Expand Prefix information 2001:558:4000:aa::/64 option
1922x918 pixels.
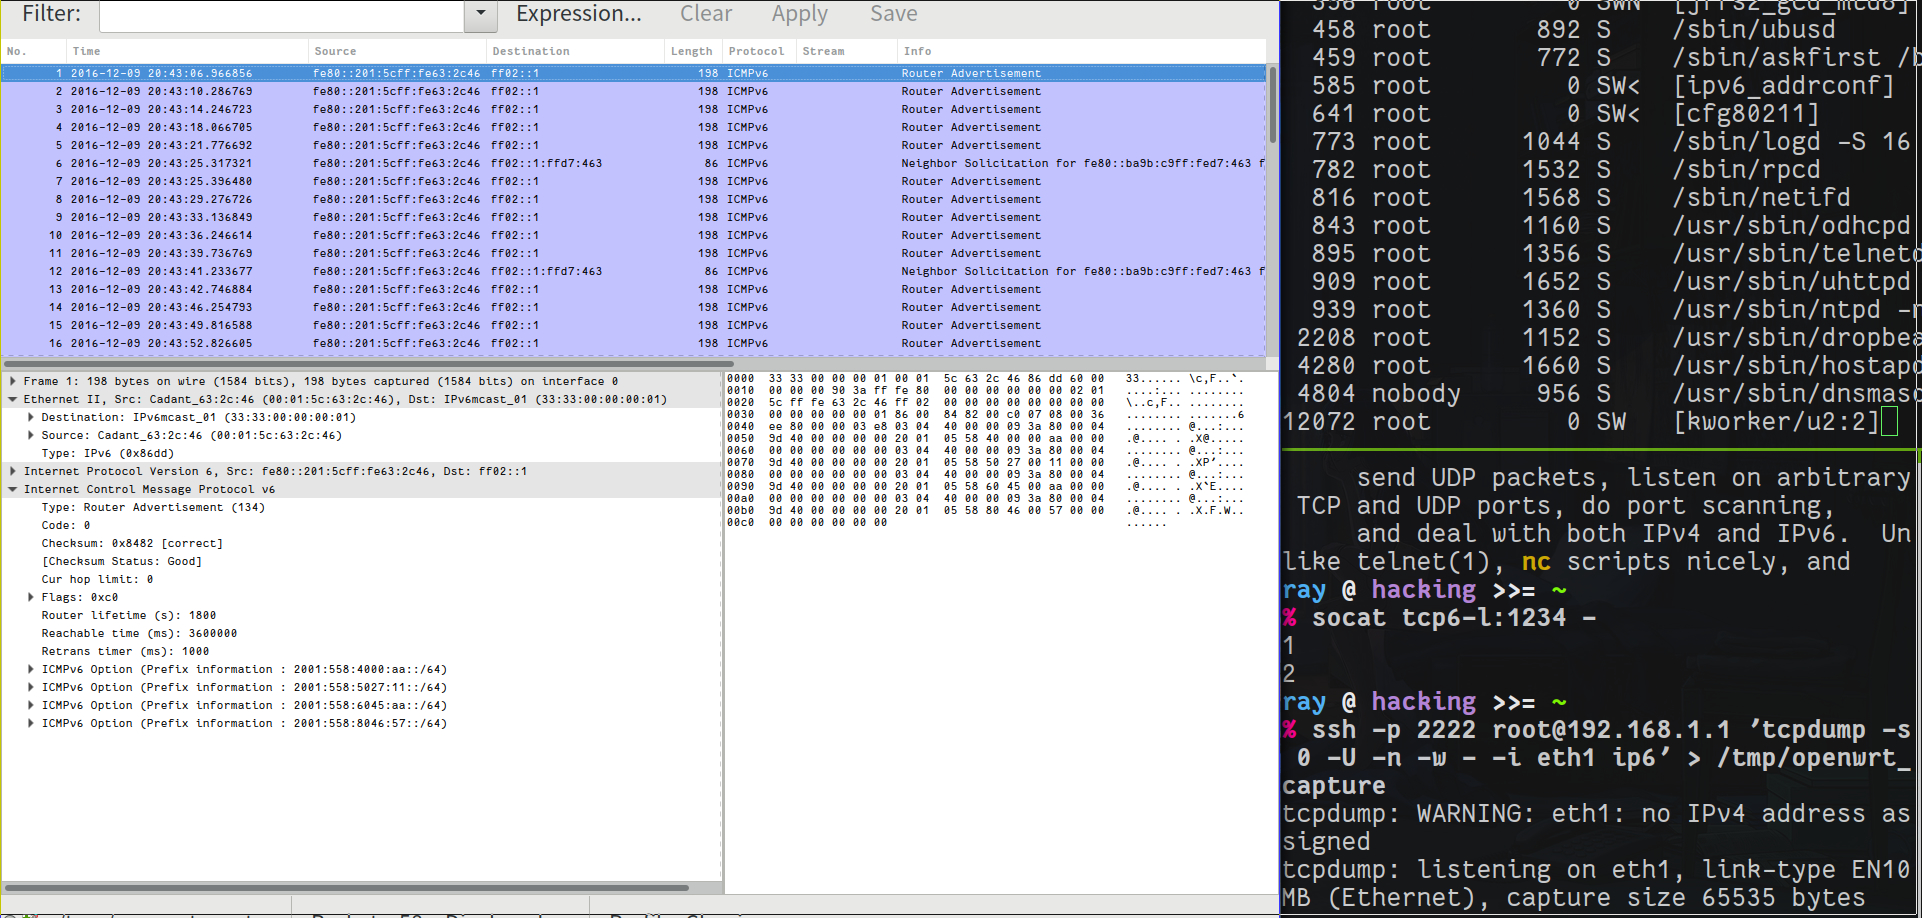(x=30, y=669)
